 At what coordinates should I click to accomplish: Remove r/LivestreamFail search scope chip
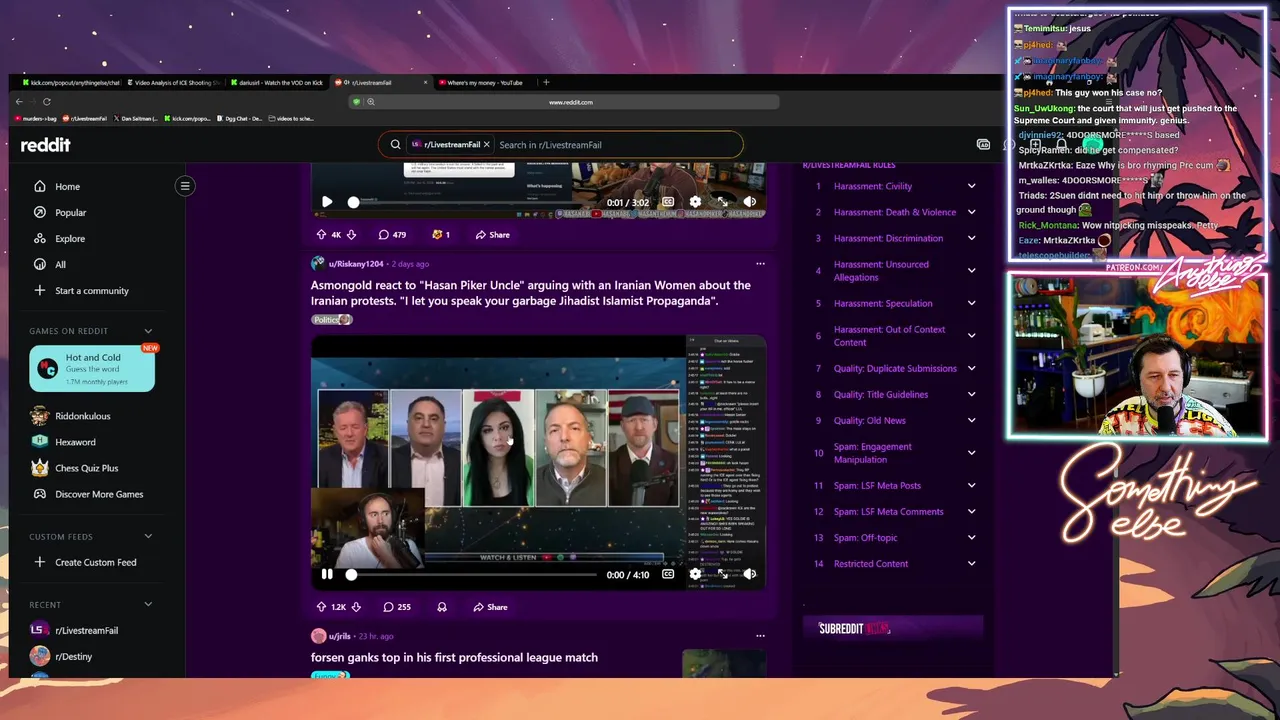coord(487,145)
